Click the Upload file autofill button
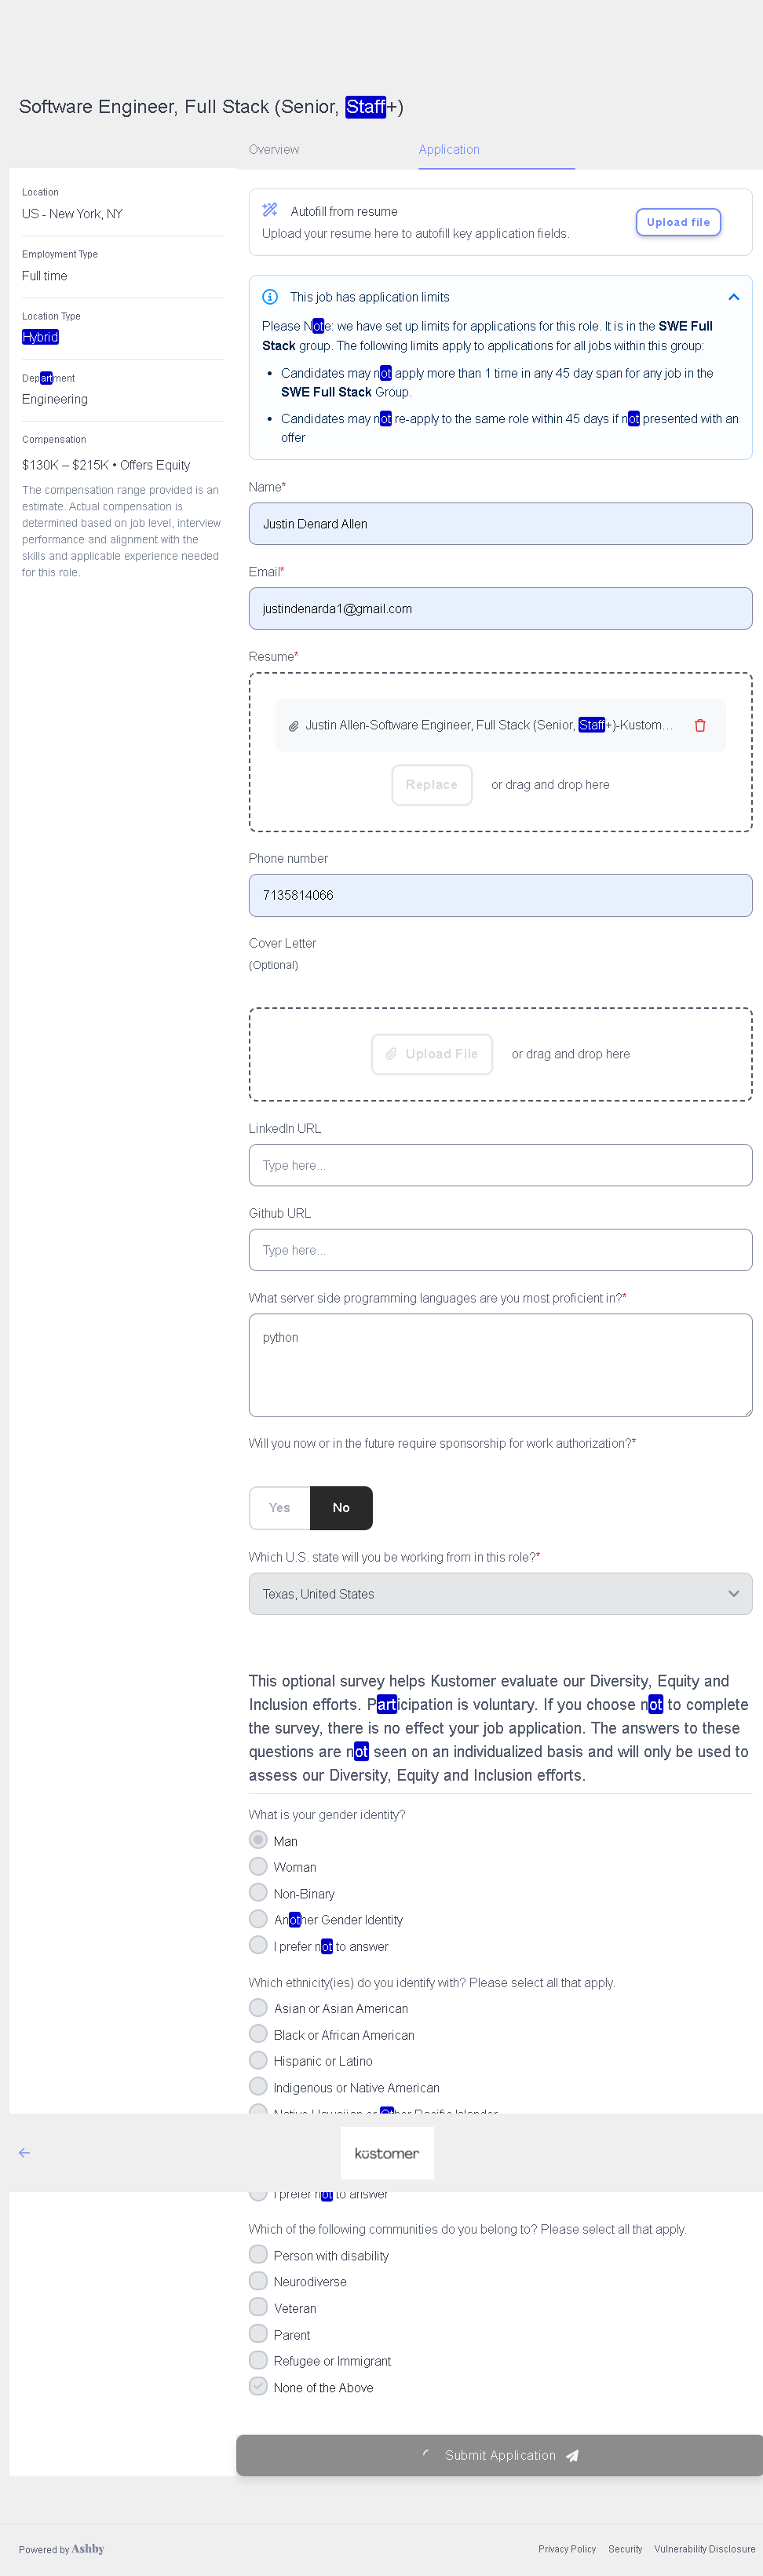 point(677,222)
